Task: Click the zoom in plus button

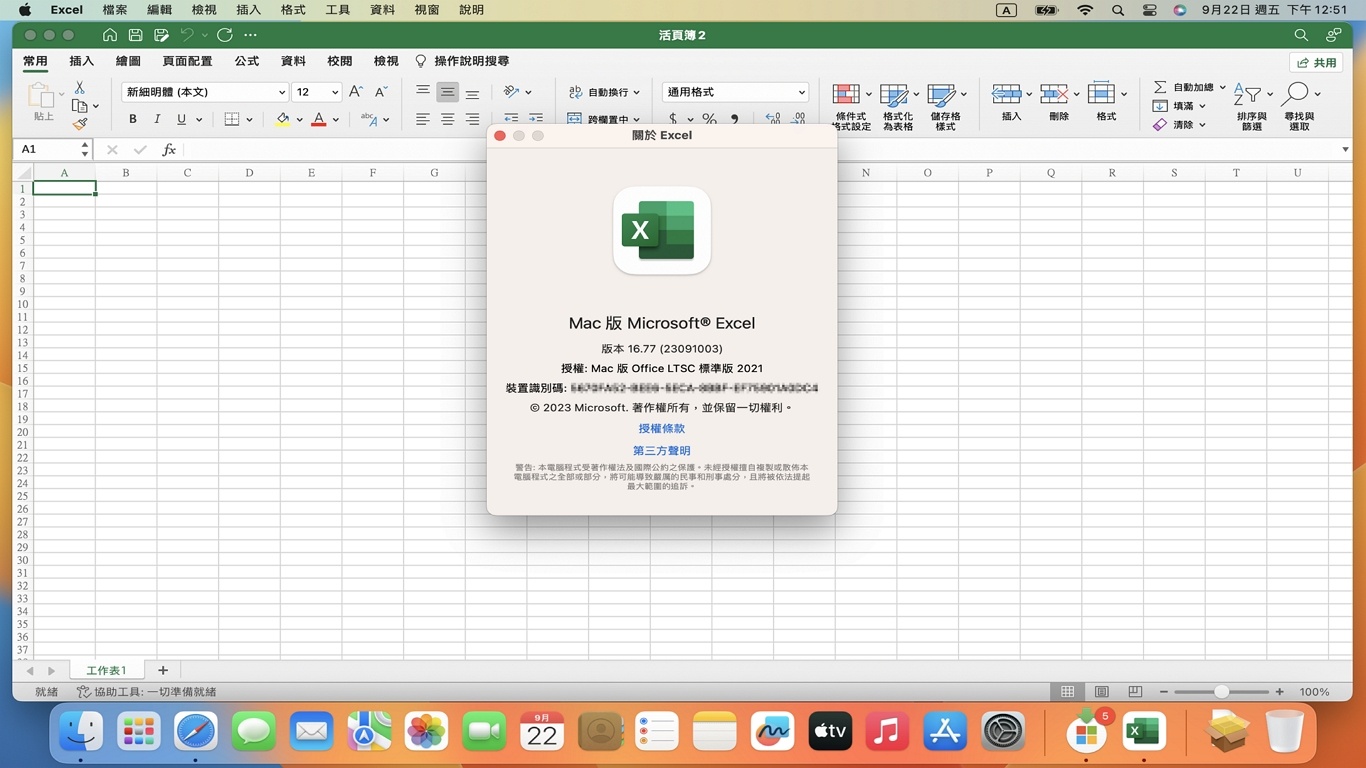Action: click(x=1280, y=692)
